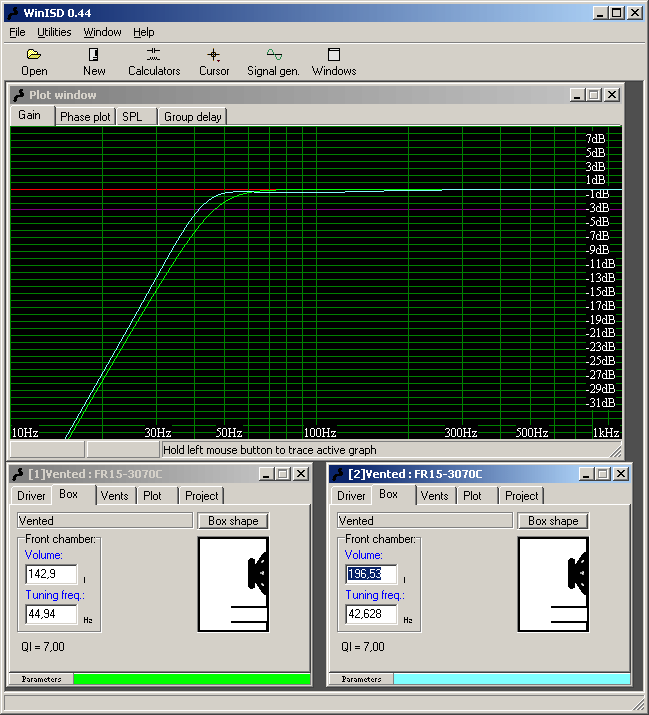Image resolution: width=649 pixels, height=715 pixels.
Task: Open the Calculators tool
Action: 154,61
